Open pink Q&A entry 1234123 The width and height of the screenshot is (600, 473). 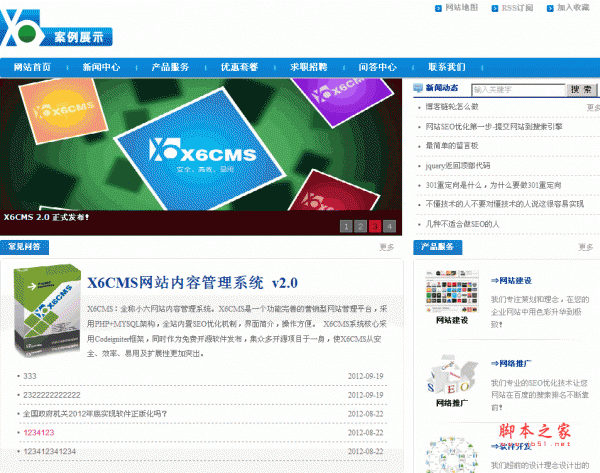(39, 432)
